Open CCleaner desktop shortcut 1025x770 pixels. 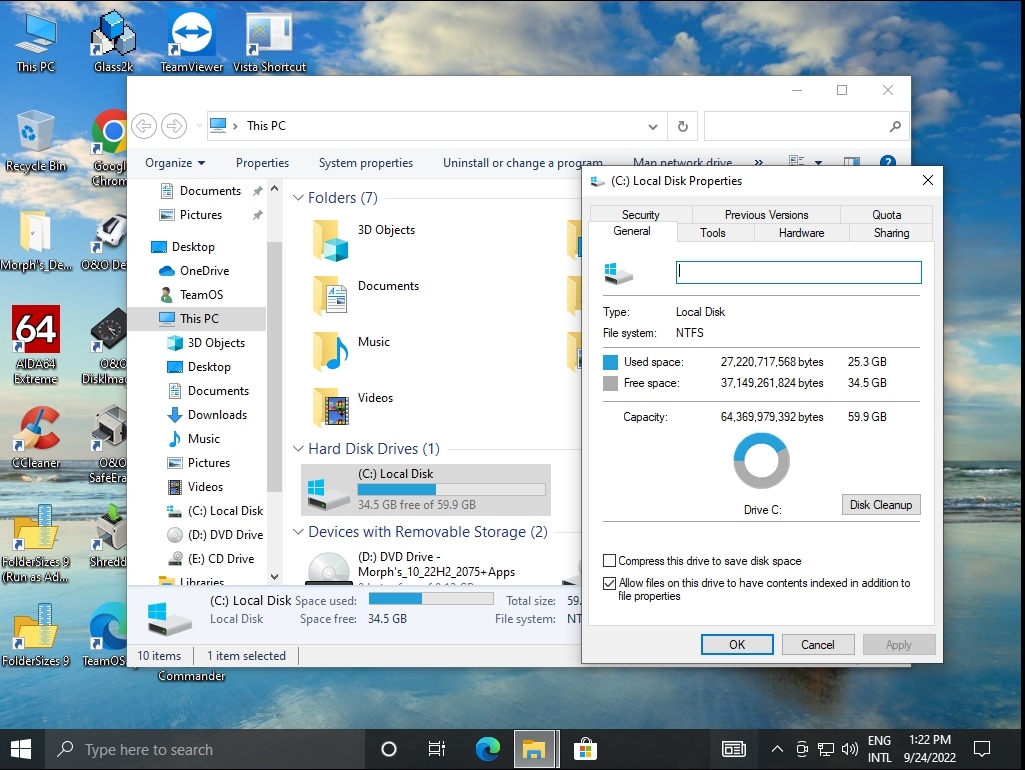point(36,431)
